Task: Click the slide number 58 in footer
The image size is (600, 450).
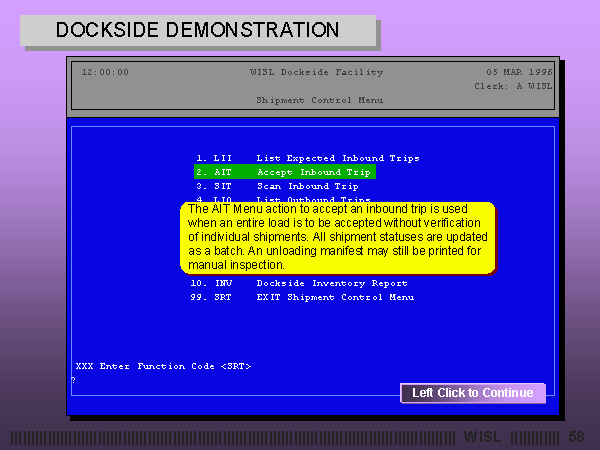Action: (x=576, y=437)
